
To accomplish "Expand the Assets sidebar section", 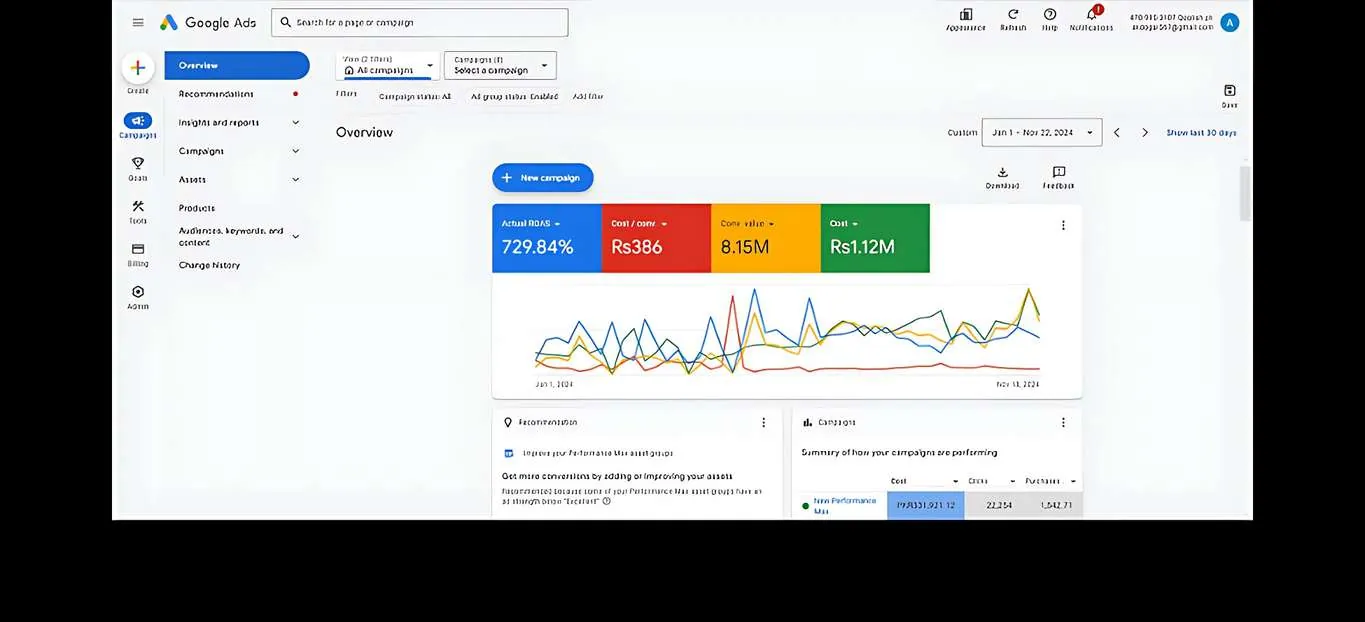I will tap(296, 180).
